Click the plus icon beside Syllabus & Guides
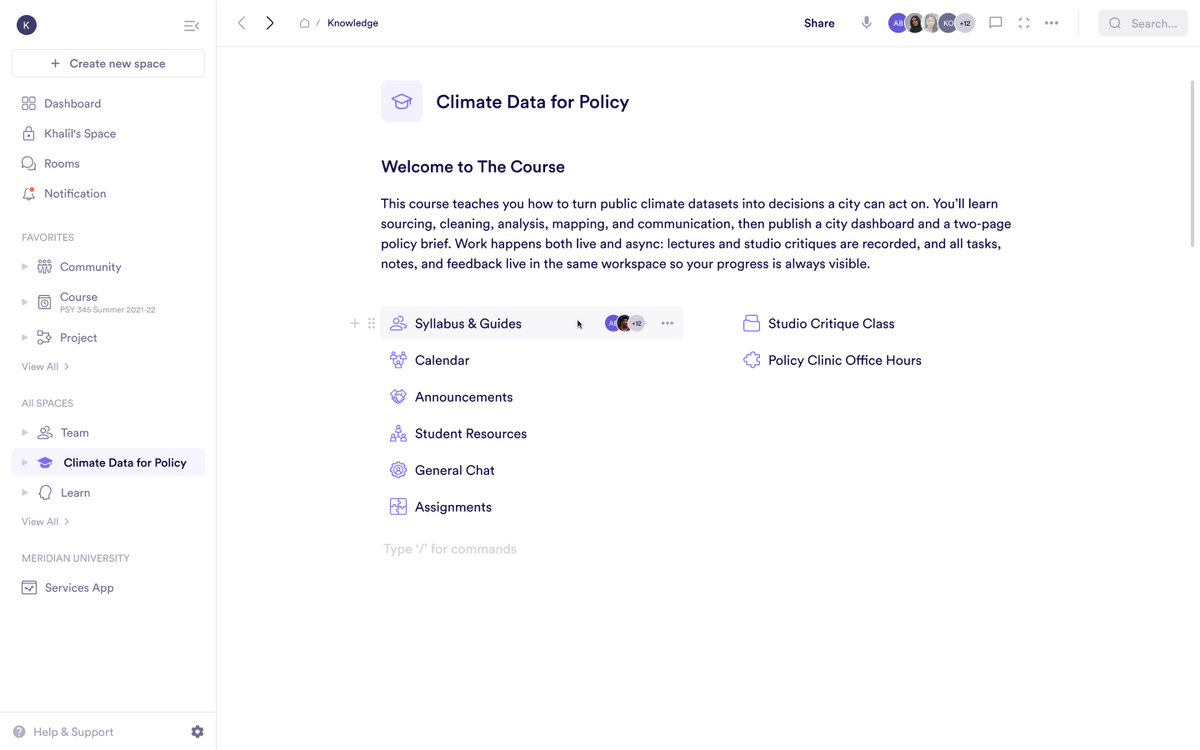The height and width of the screenshot is (750, 1200). pyautogui.click(x=355, y=323)
